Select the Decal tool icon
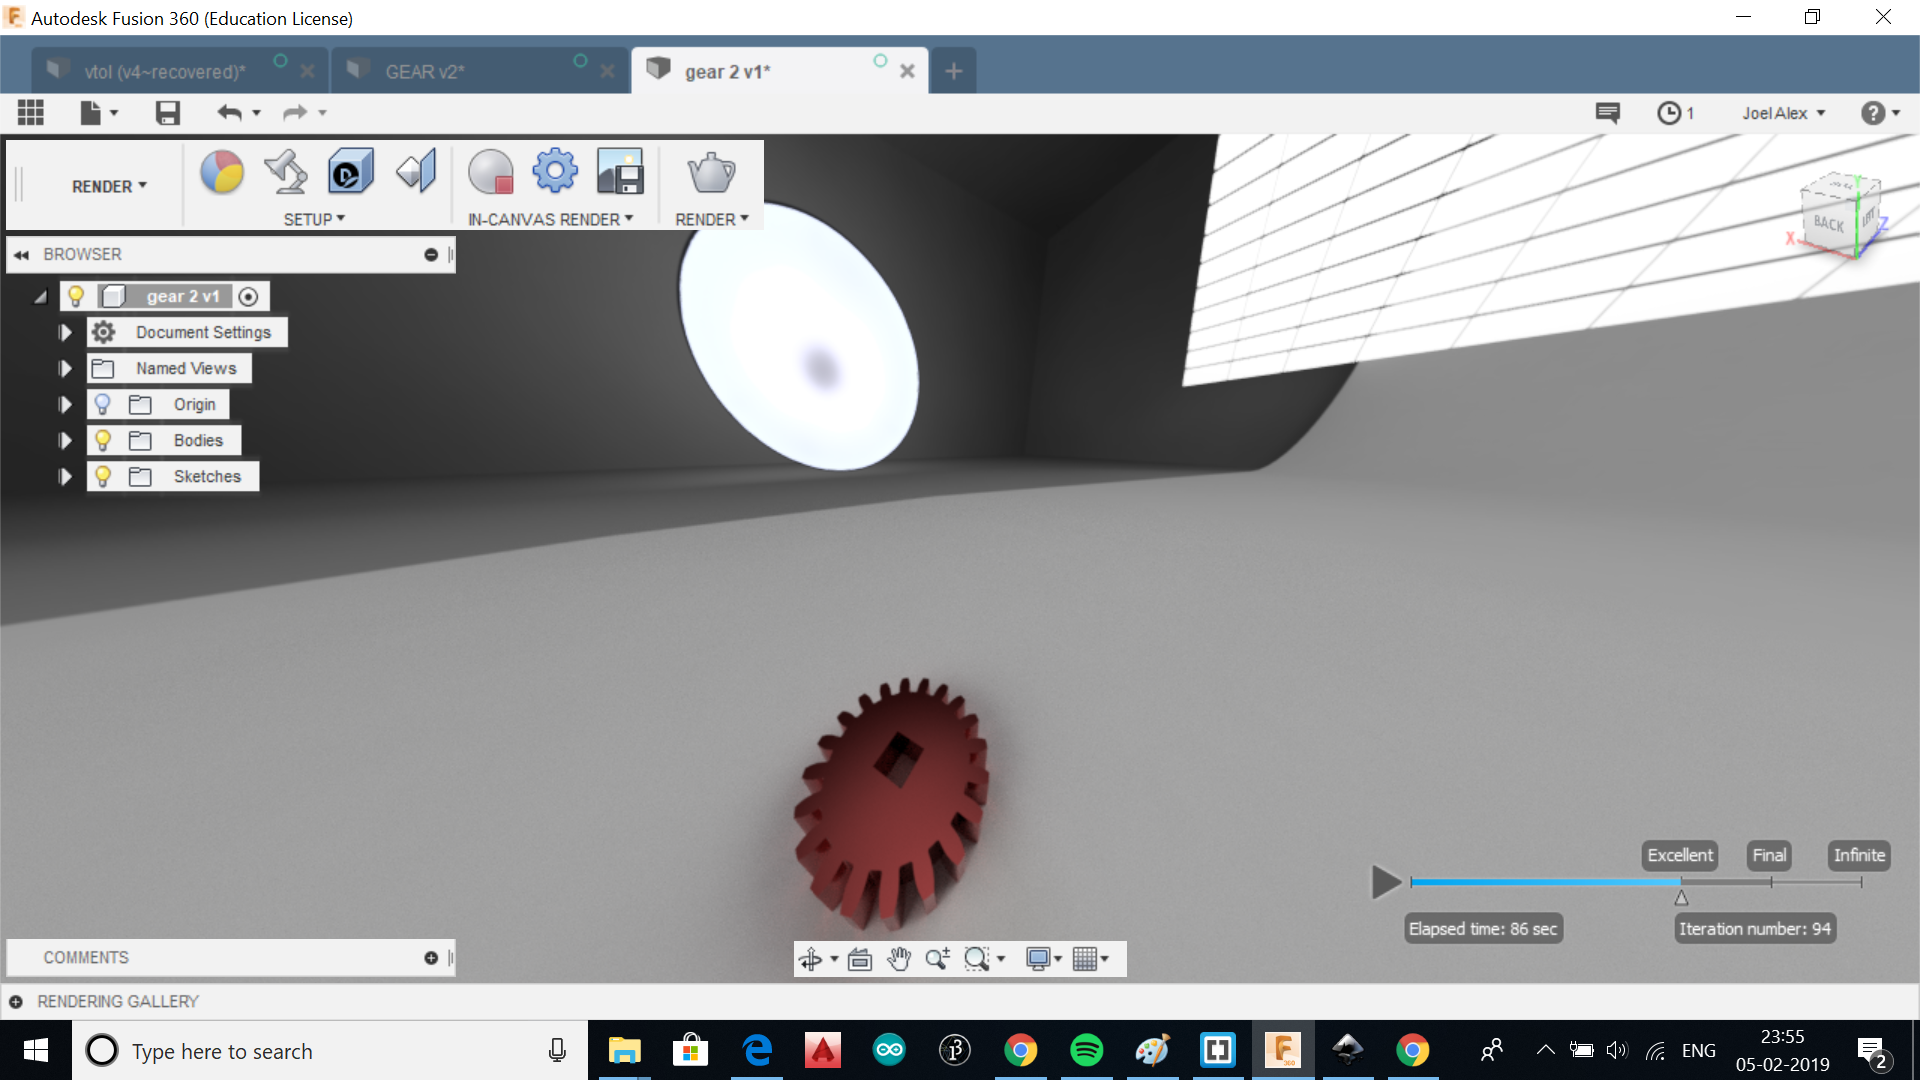The height and width of the screenshot is (1080, 1920). 350,173
